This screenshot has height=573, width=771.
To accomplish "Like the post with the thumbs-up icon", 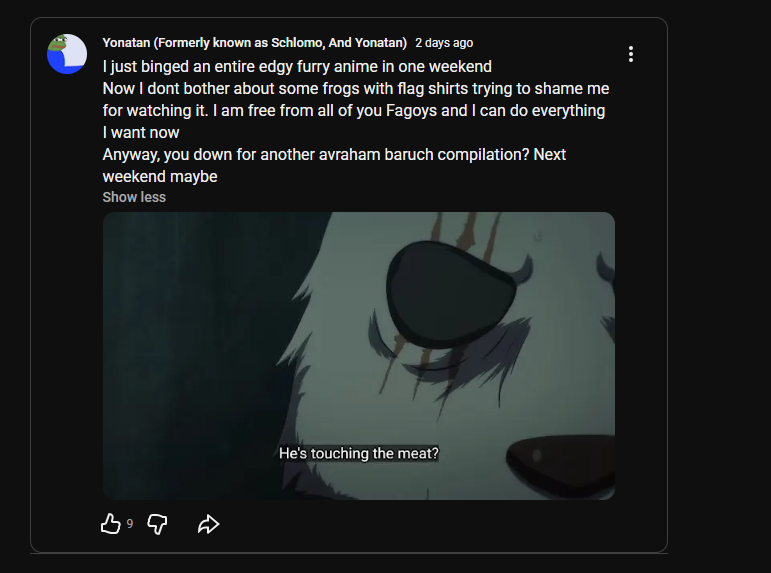I will coord(111,523).
